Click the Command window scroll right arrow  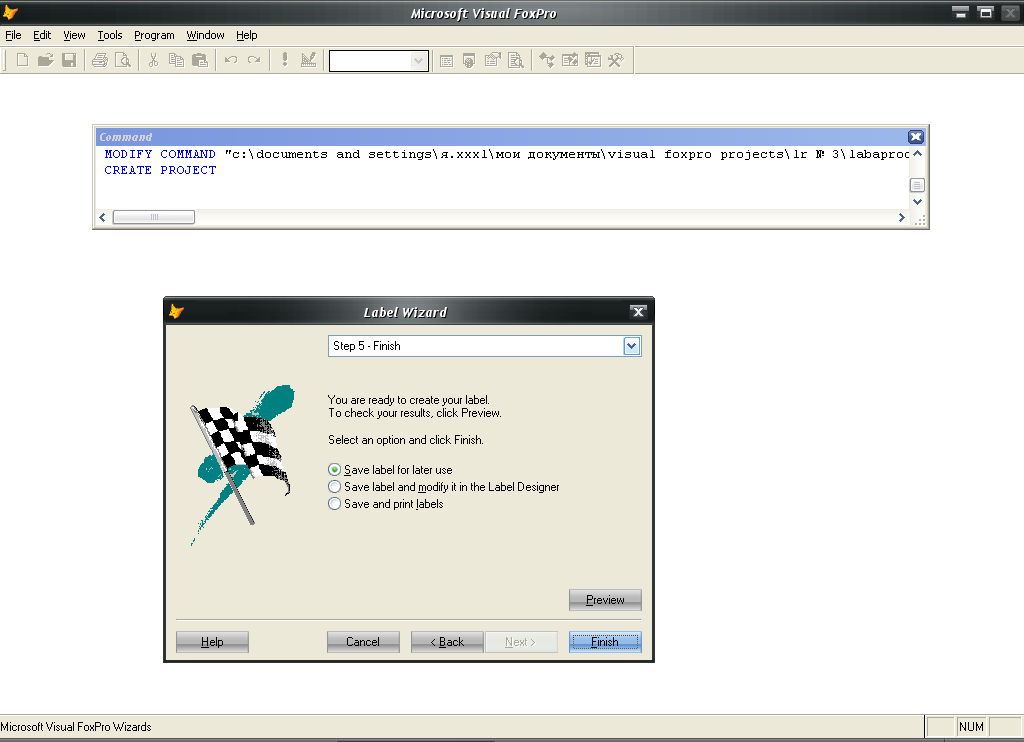coord(901,217)
